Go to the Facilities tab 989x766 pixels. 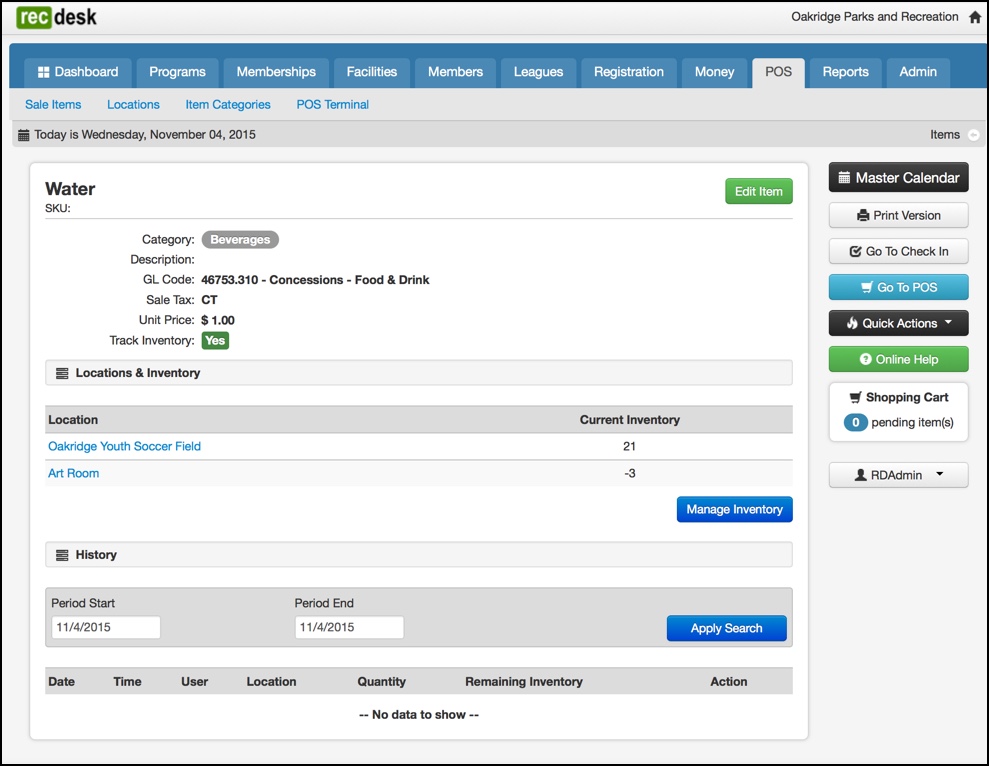372,72
